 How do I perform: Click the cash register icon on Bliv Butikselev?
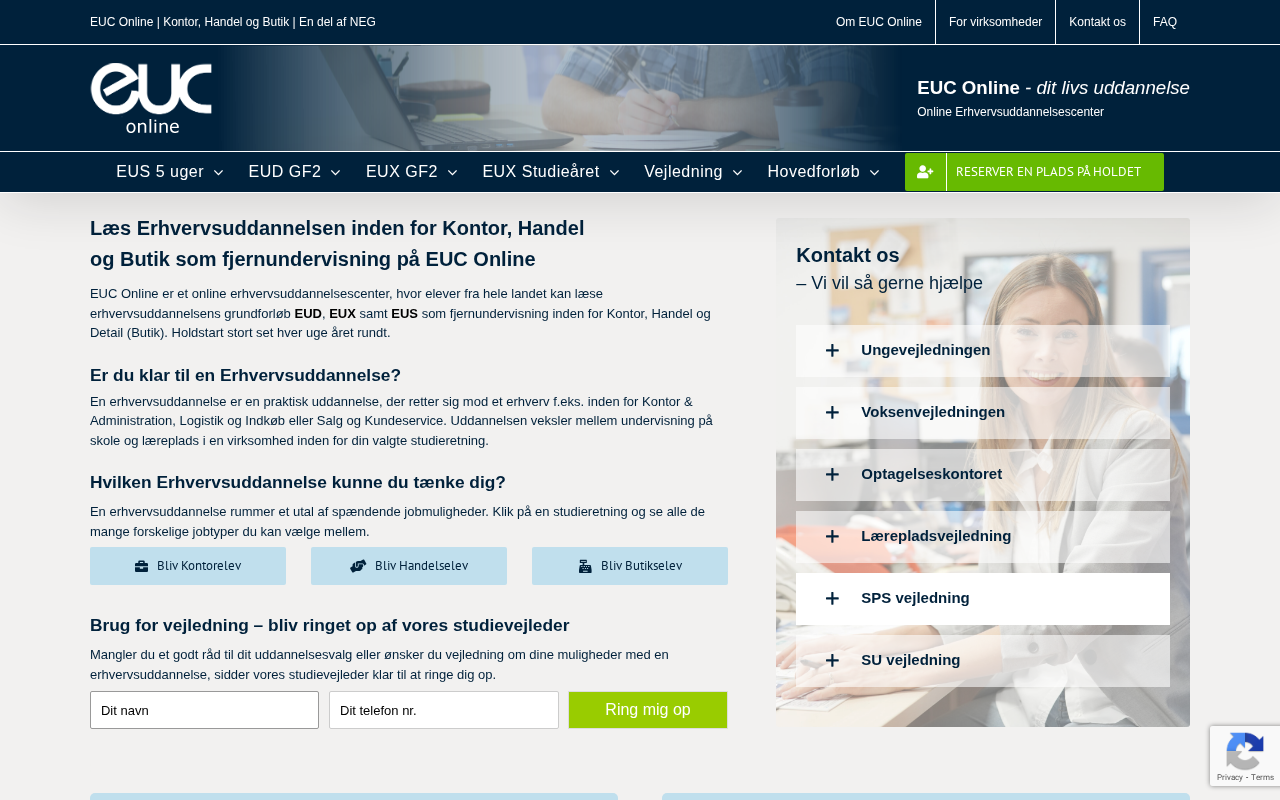(x=585, y=566)
